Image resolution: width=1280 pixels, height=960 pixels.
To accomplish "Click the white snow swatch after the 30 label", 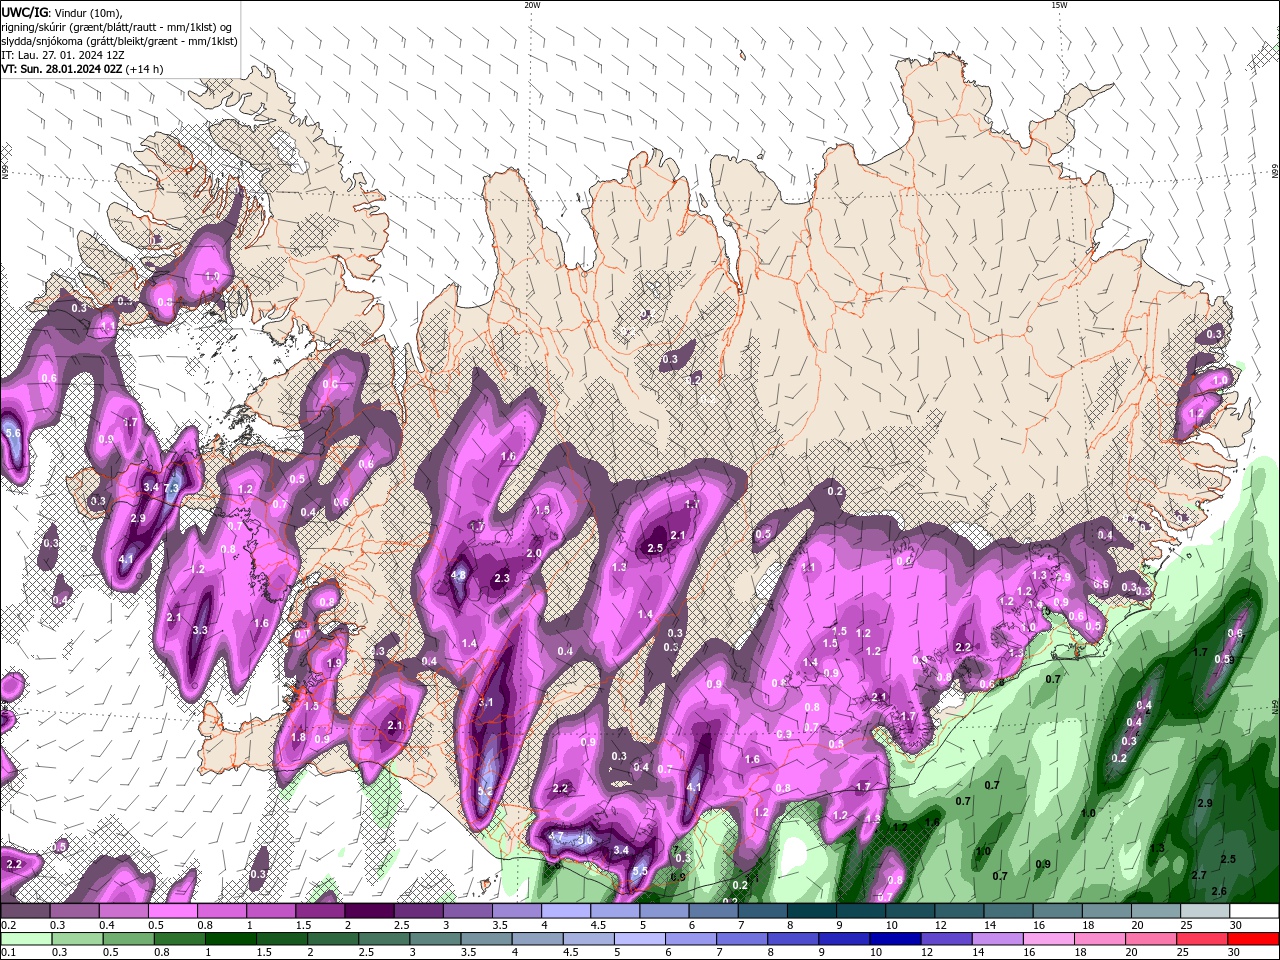I will pyautogui.click(x=1253, y=911).
